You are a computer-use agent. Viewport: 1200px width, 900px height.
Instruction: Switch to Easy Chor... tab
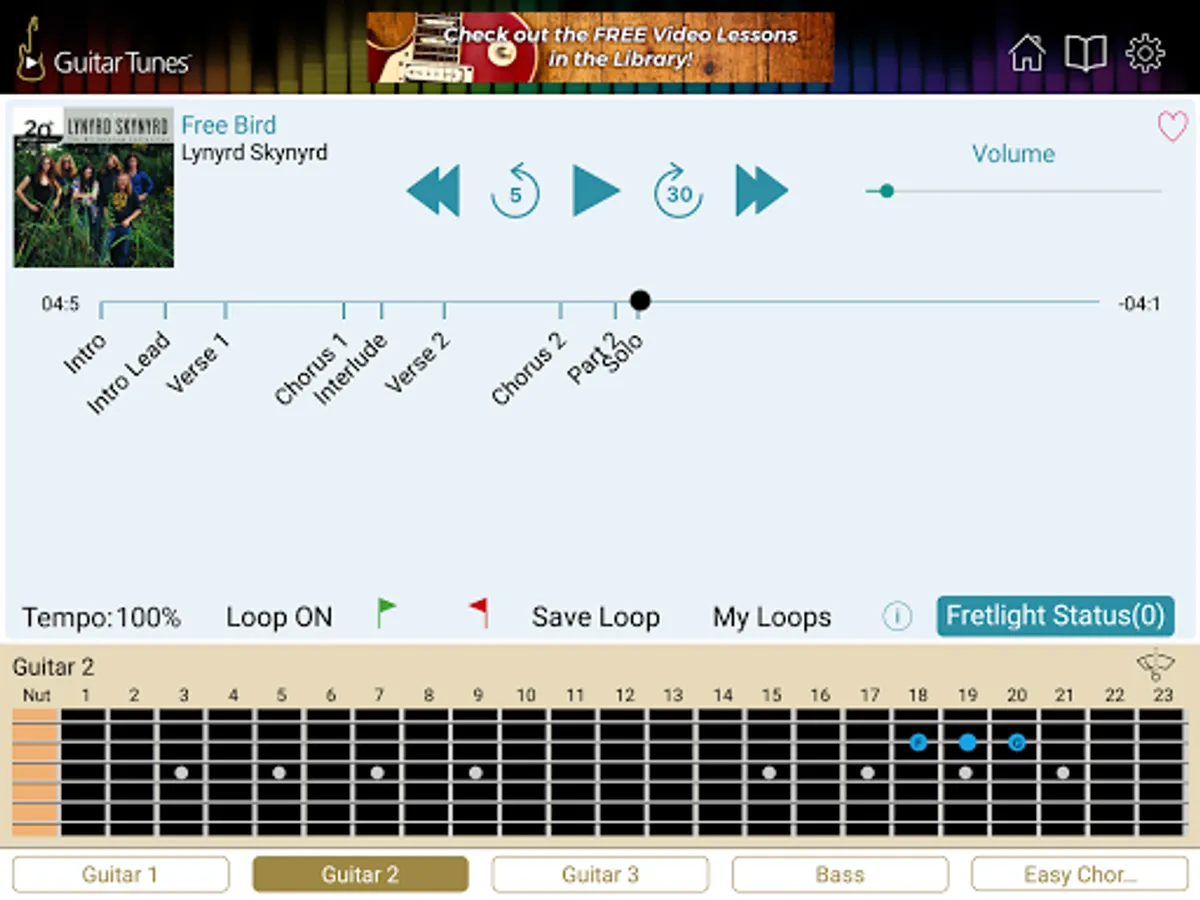pyautogui.click(x=1080, y=875)
